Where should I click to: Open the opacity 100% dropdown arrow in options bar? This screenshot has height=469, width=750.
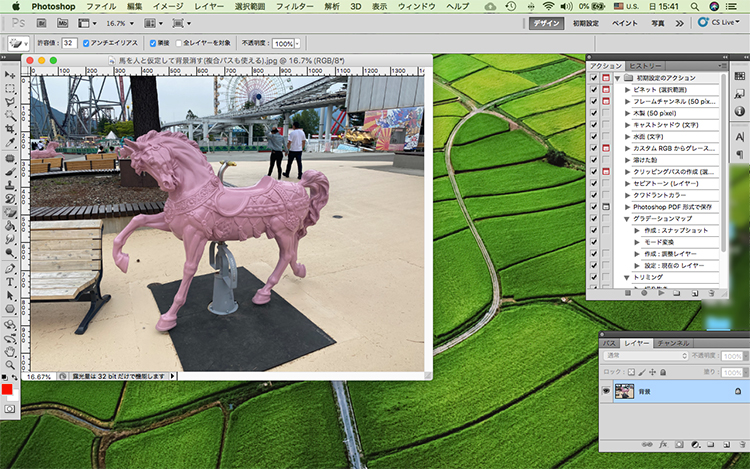pyautogui.click(x=298, y=44)
